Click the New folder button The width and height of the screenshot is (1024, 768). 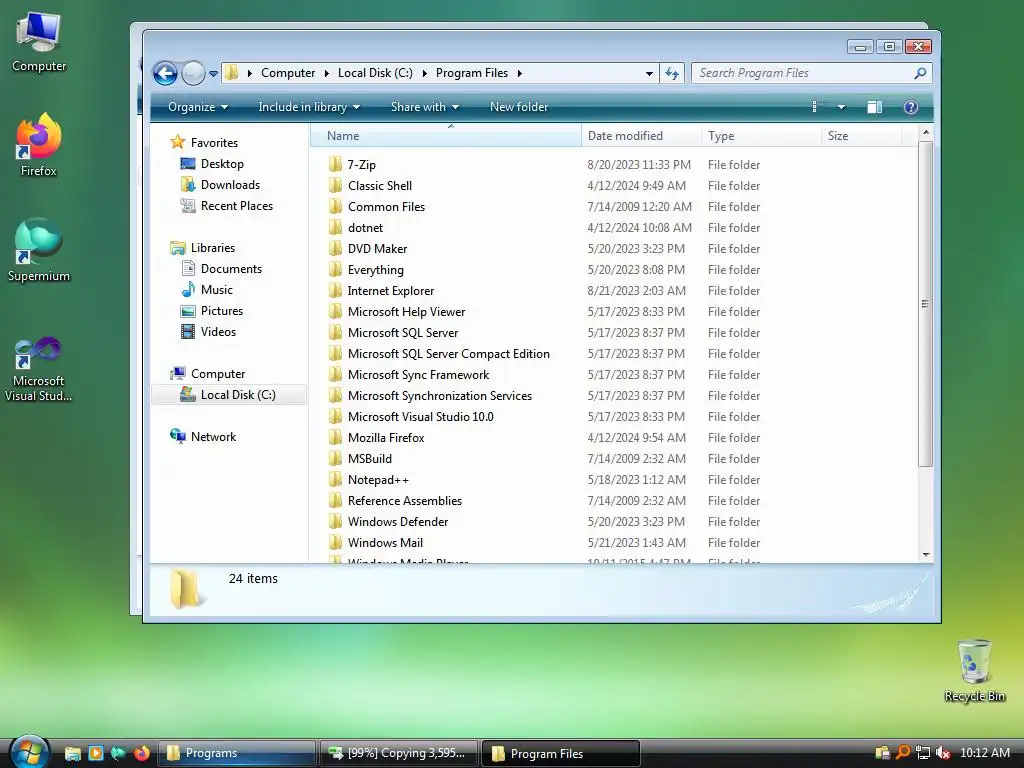[519, 107]
